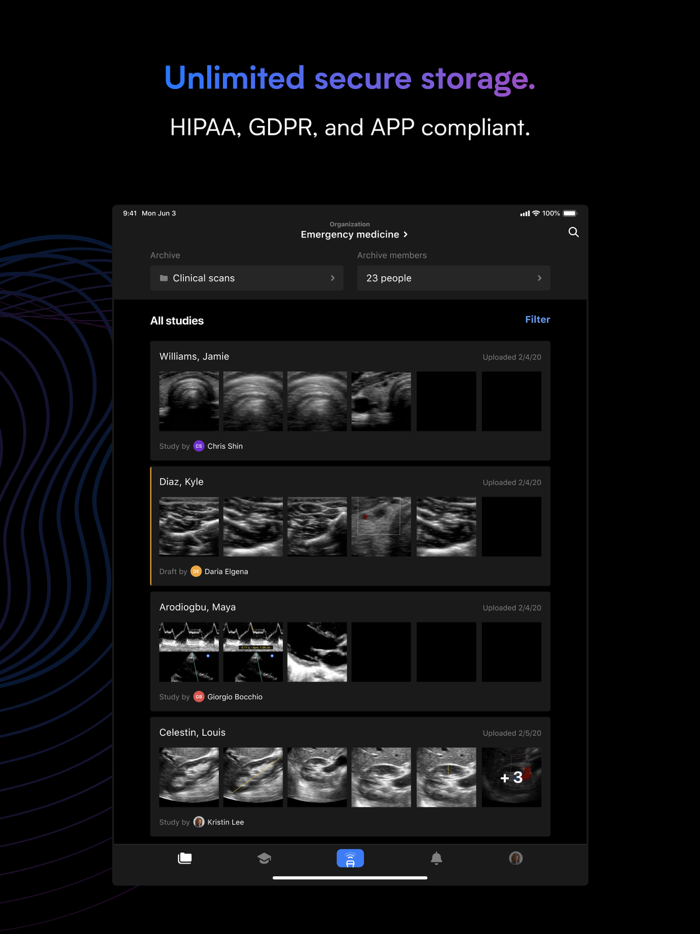Open second thumbnail with yellow line in Celestin study
The width and height of the screenshot is (700, 934).
(x=253, y=777)
